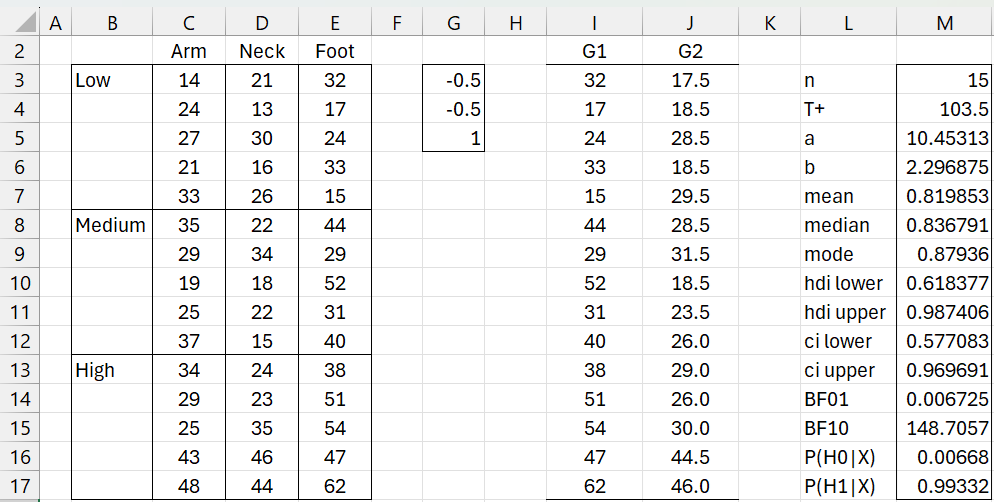Click the Foot heading cell
This screenshot has height=502, width=994.
tap(334, 51)
